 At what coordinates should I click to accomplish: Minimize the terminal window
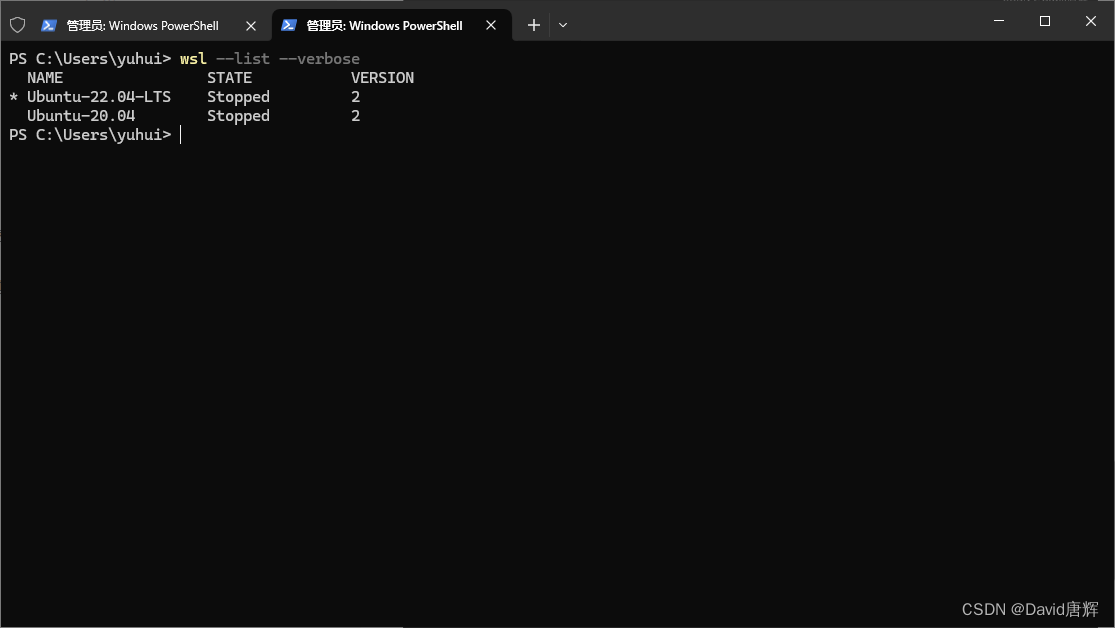999,21
